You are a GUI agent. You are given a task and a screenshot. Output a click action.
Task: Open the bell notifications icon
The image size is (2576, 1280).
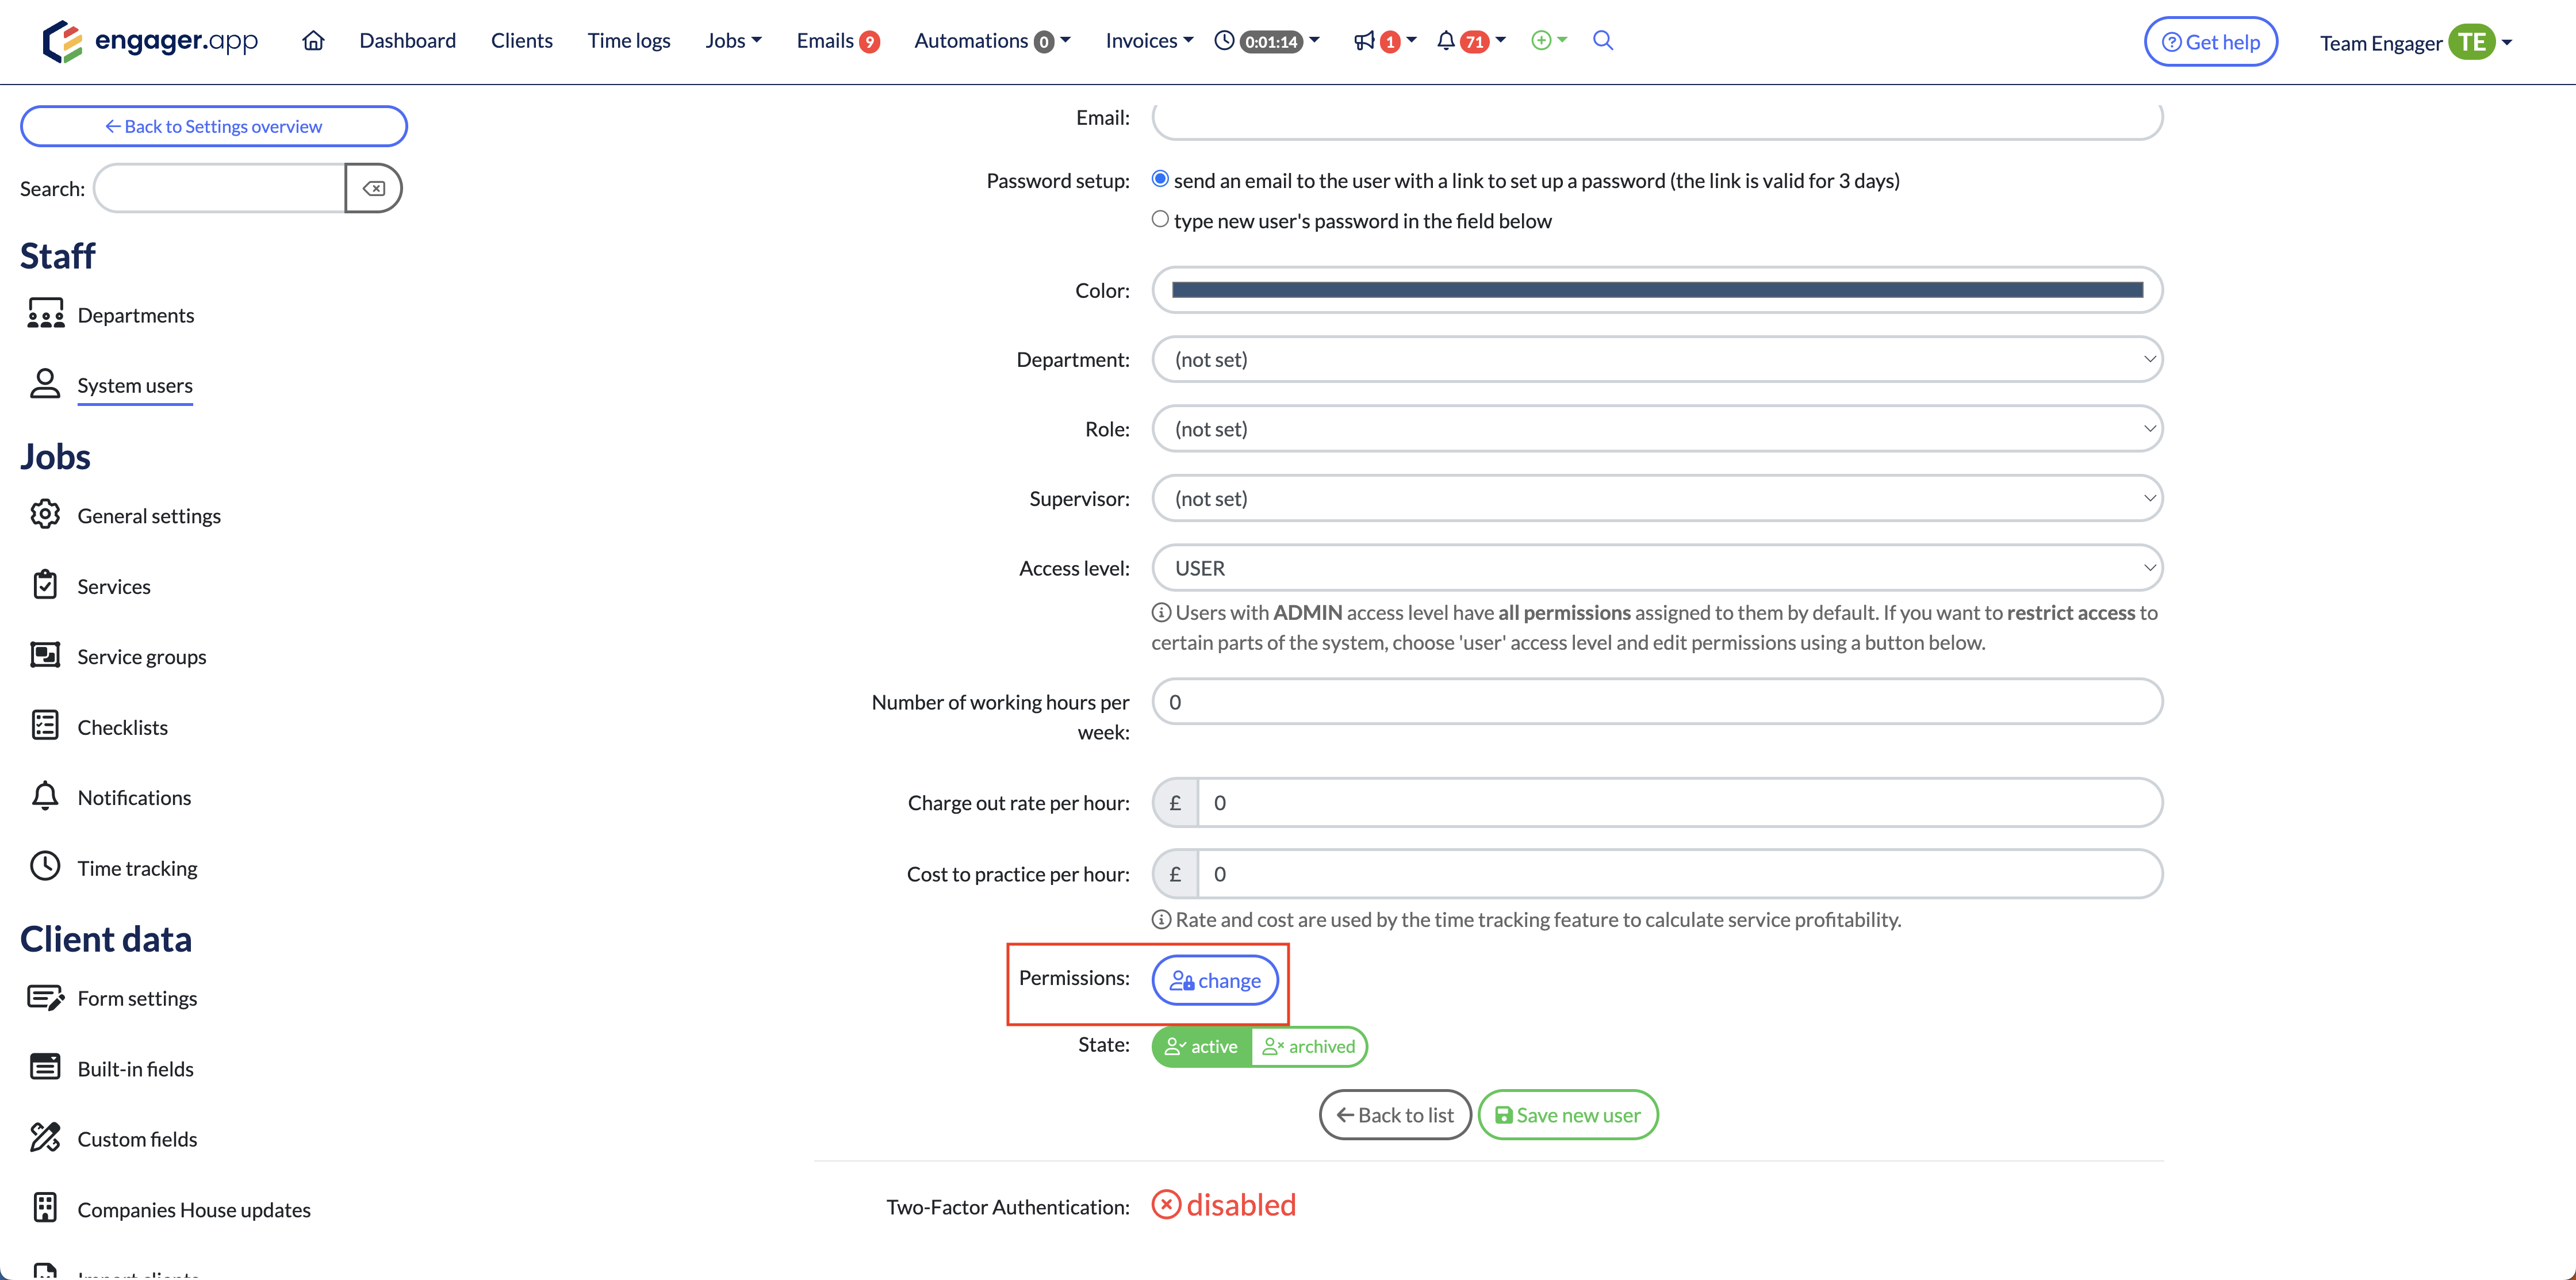point(1446,41)
